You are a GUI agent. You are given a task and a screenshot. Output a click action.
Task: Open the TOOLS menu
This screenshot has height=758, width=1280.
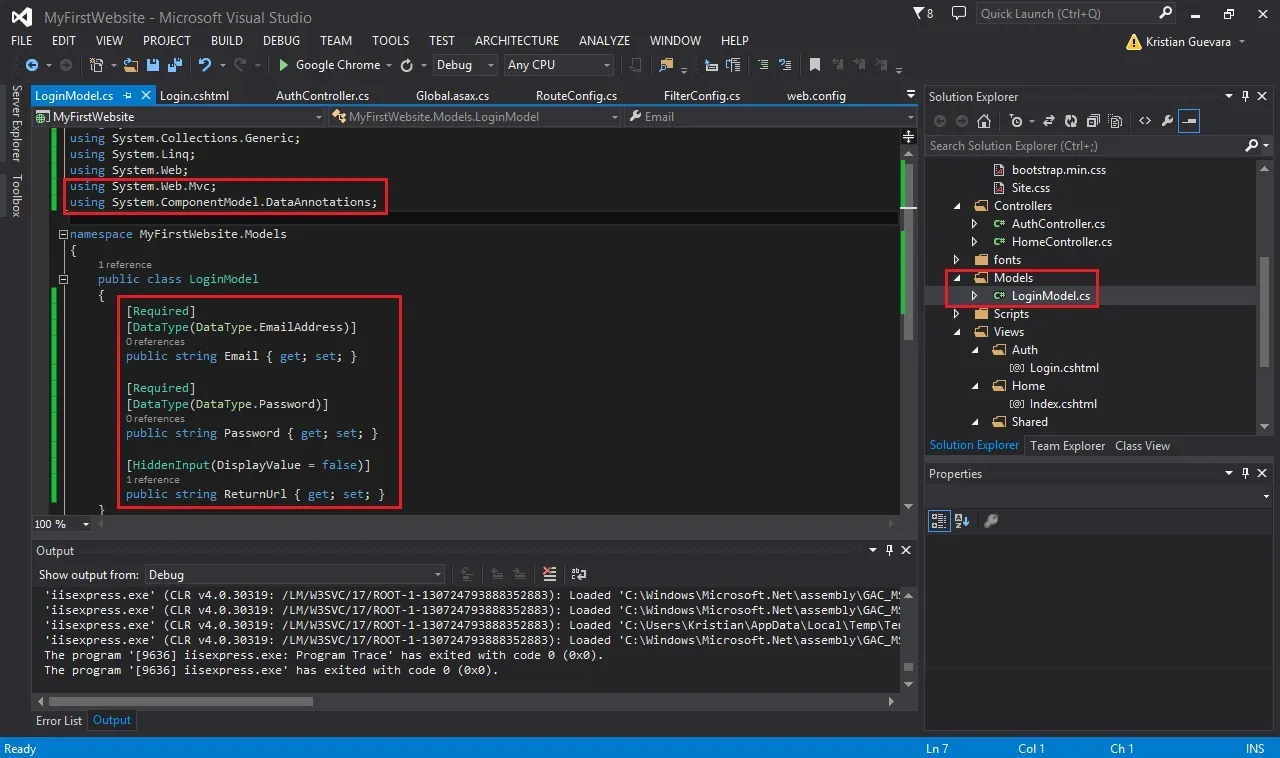390,41
